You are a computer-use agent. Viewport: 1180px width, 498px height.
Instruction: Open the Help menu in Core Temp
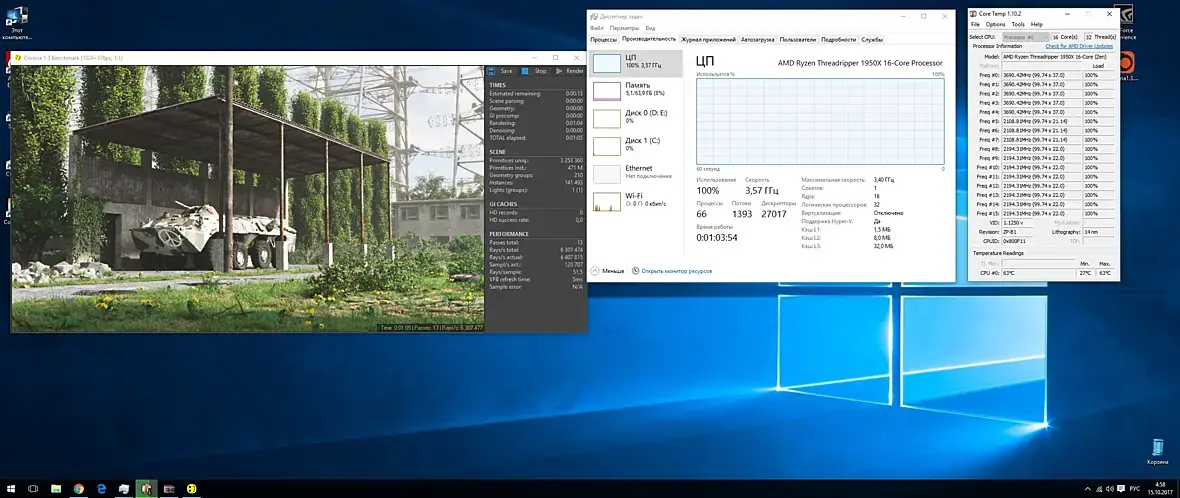coord(1037,25)
